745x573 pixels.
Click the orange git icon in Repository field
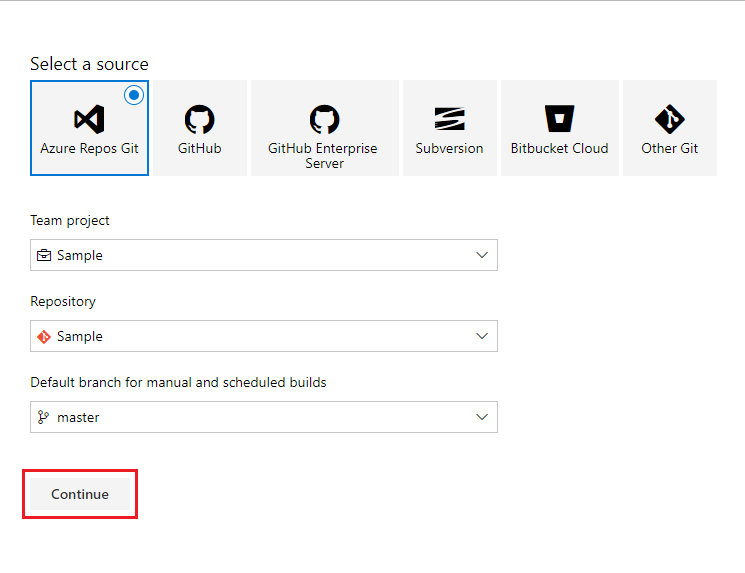(x=44, y=336)
